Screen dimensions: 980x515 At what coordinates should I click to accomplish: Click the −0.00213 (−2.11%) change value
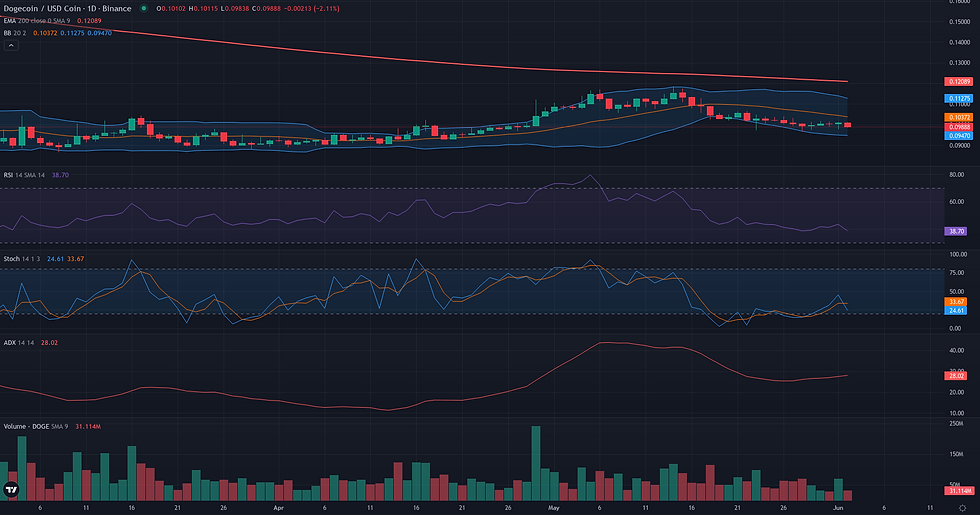click(x=311, y=9)
